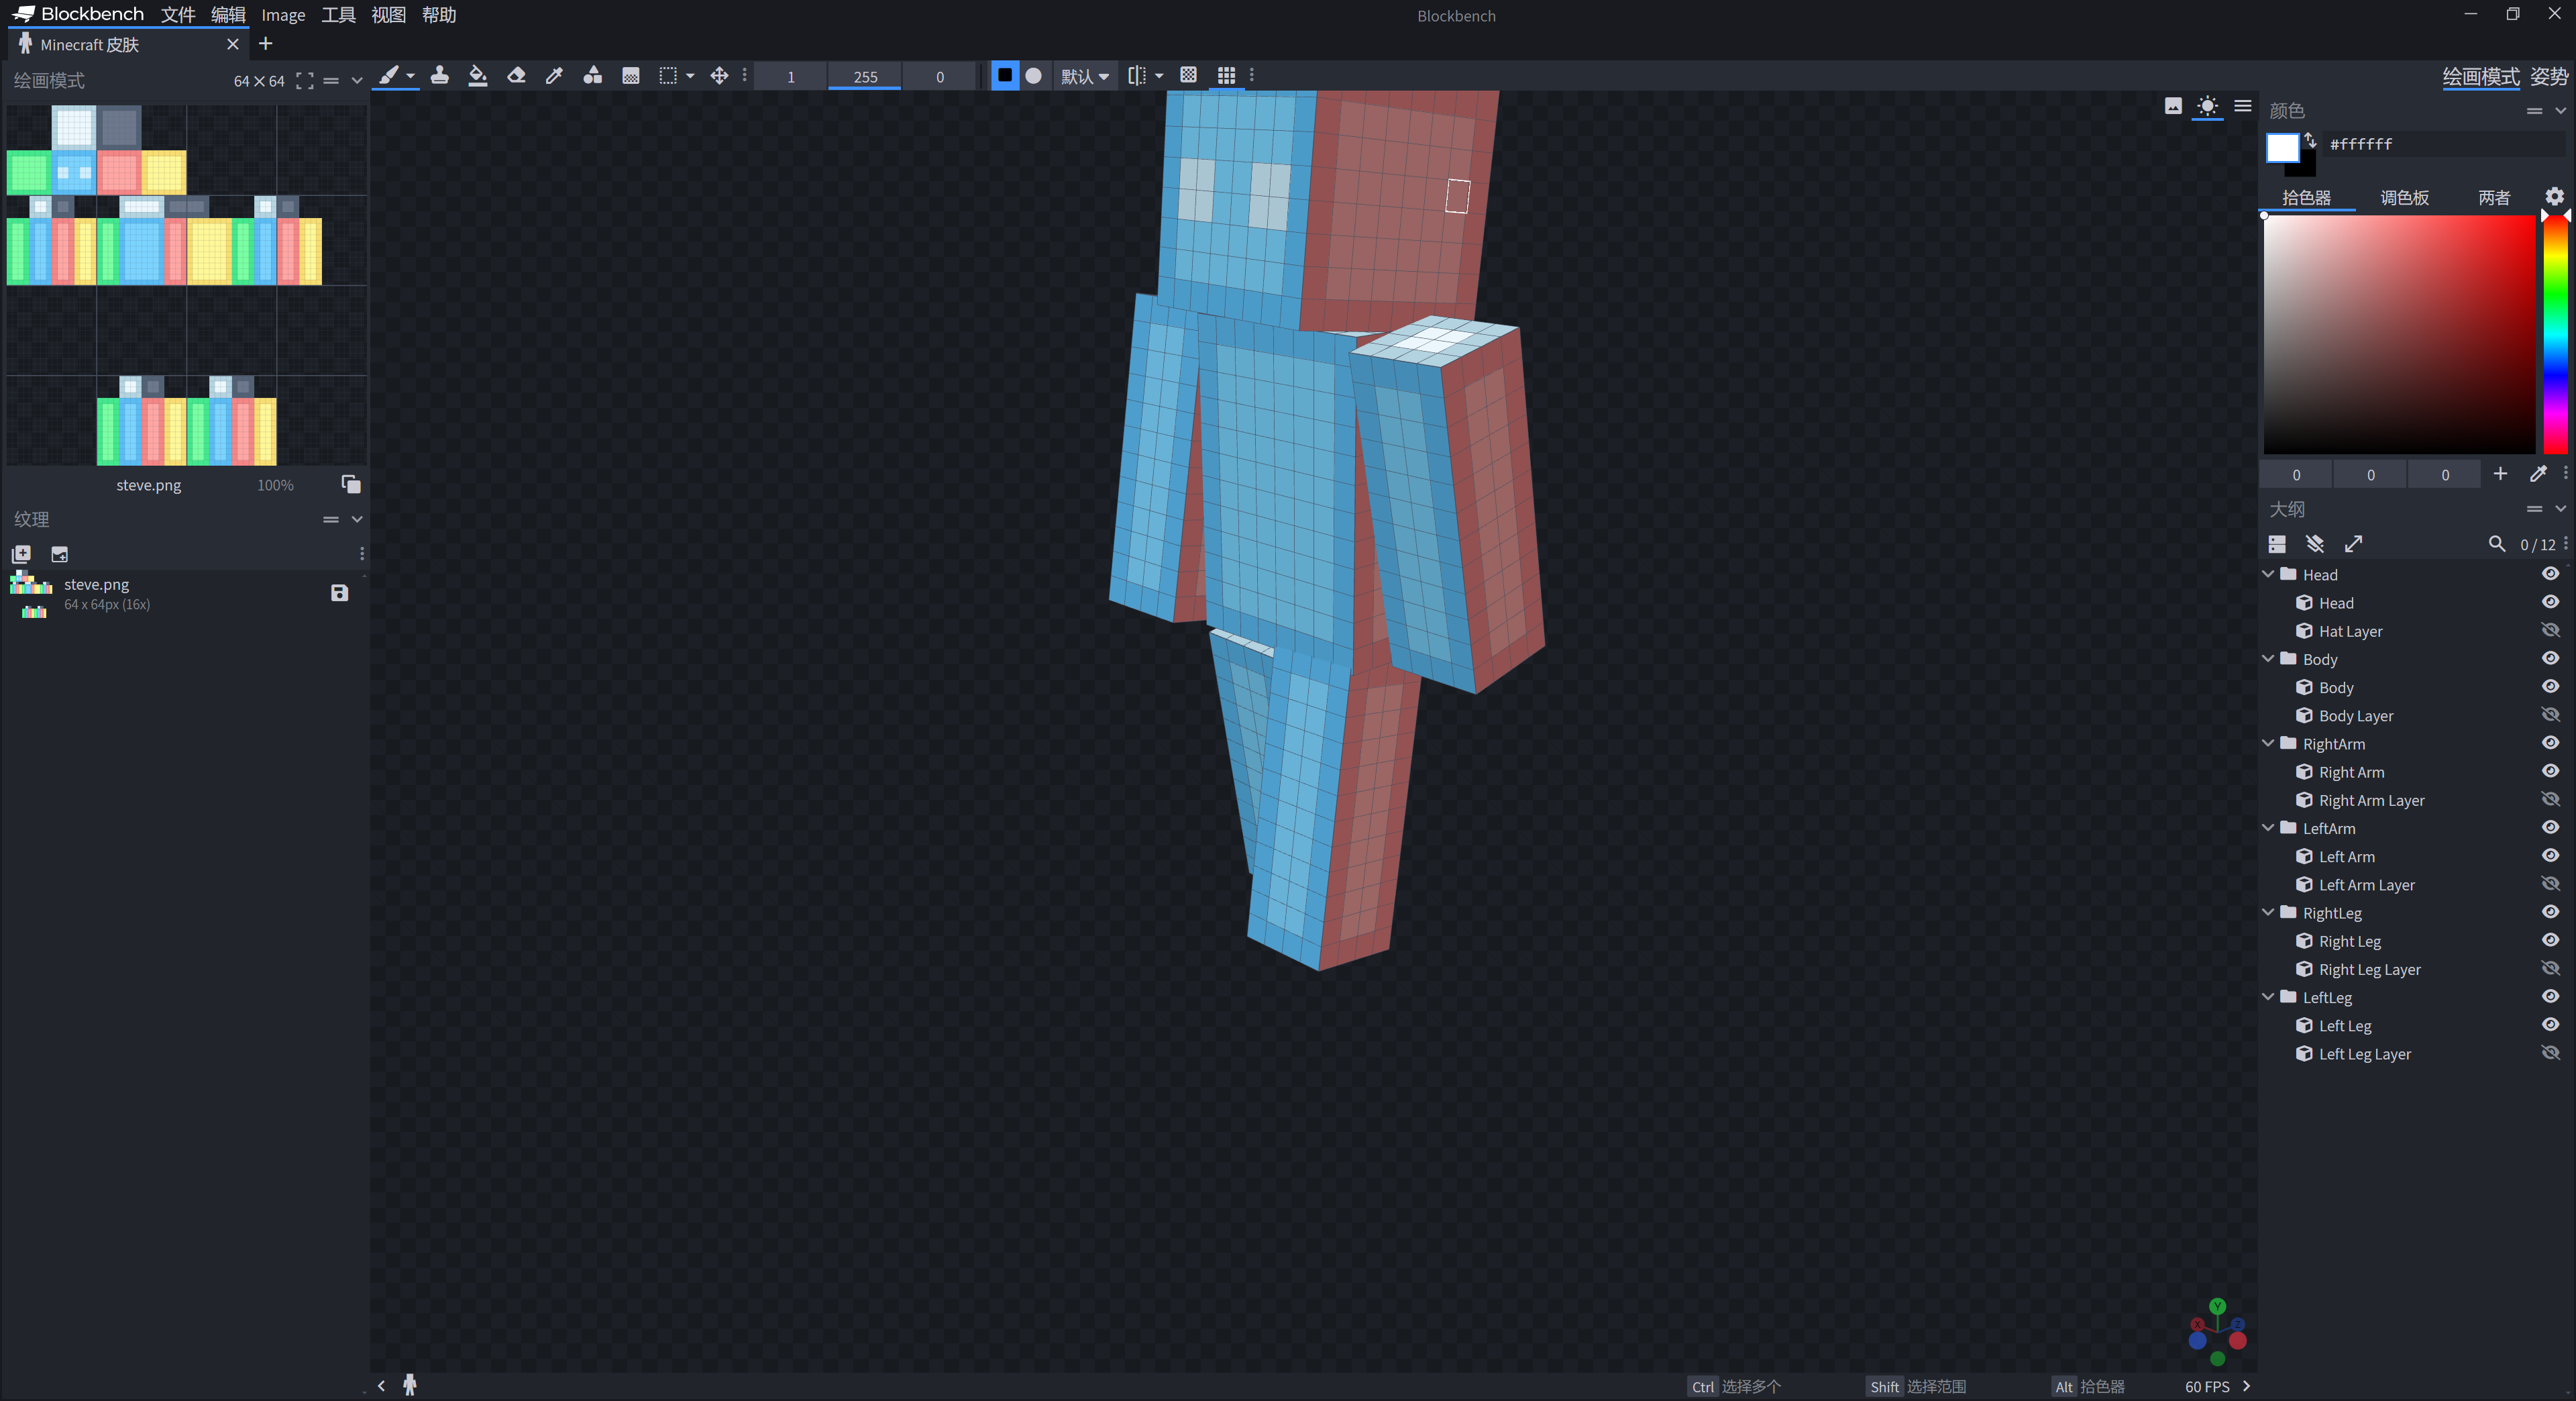Search the outliner elements
Image resolution: width=2576 pixels, height=1401 pixels.
[x=2496, y=544]
